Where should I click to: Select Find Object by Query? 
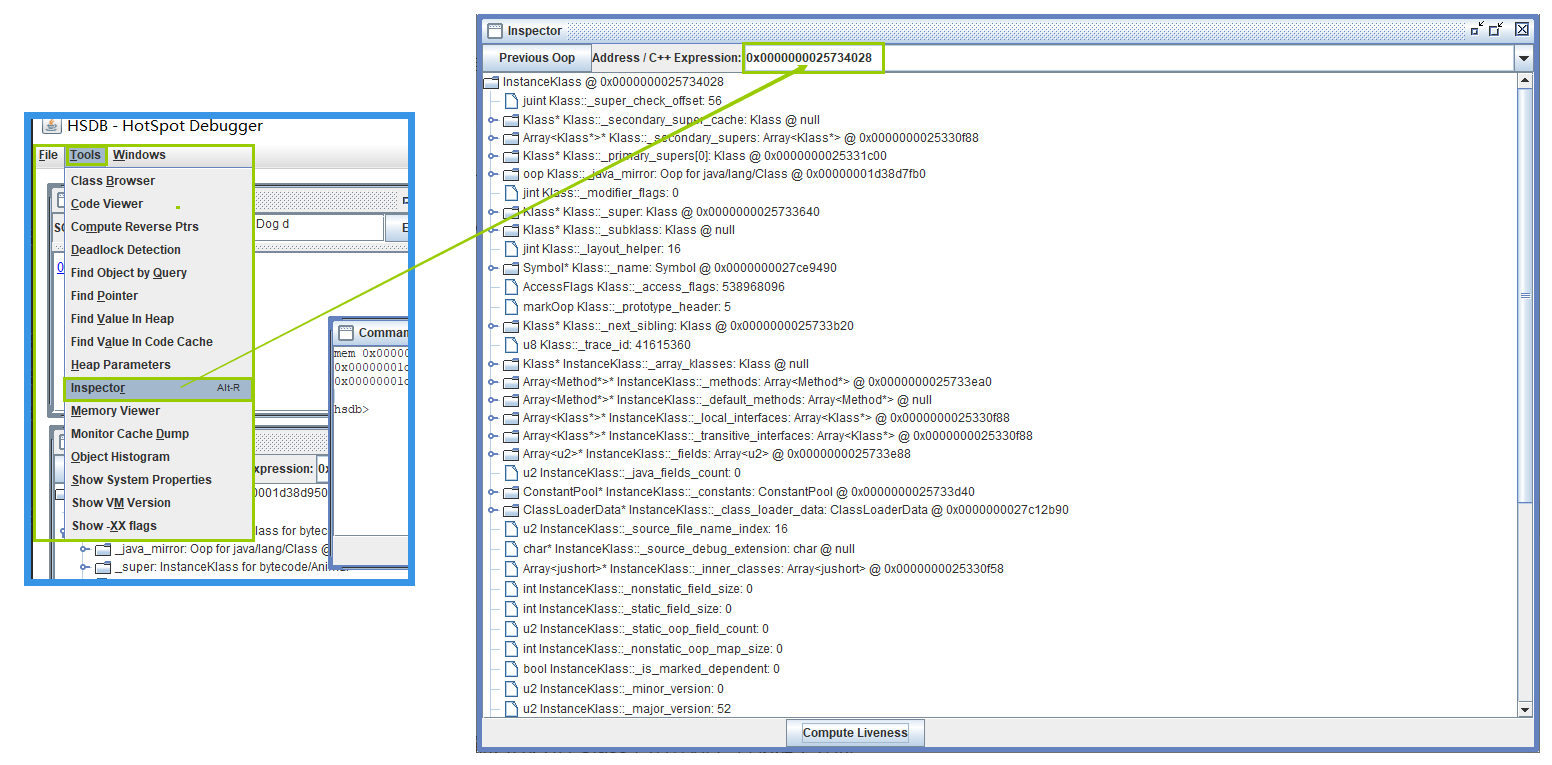tap(158, 273)
